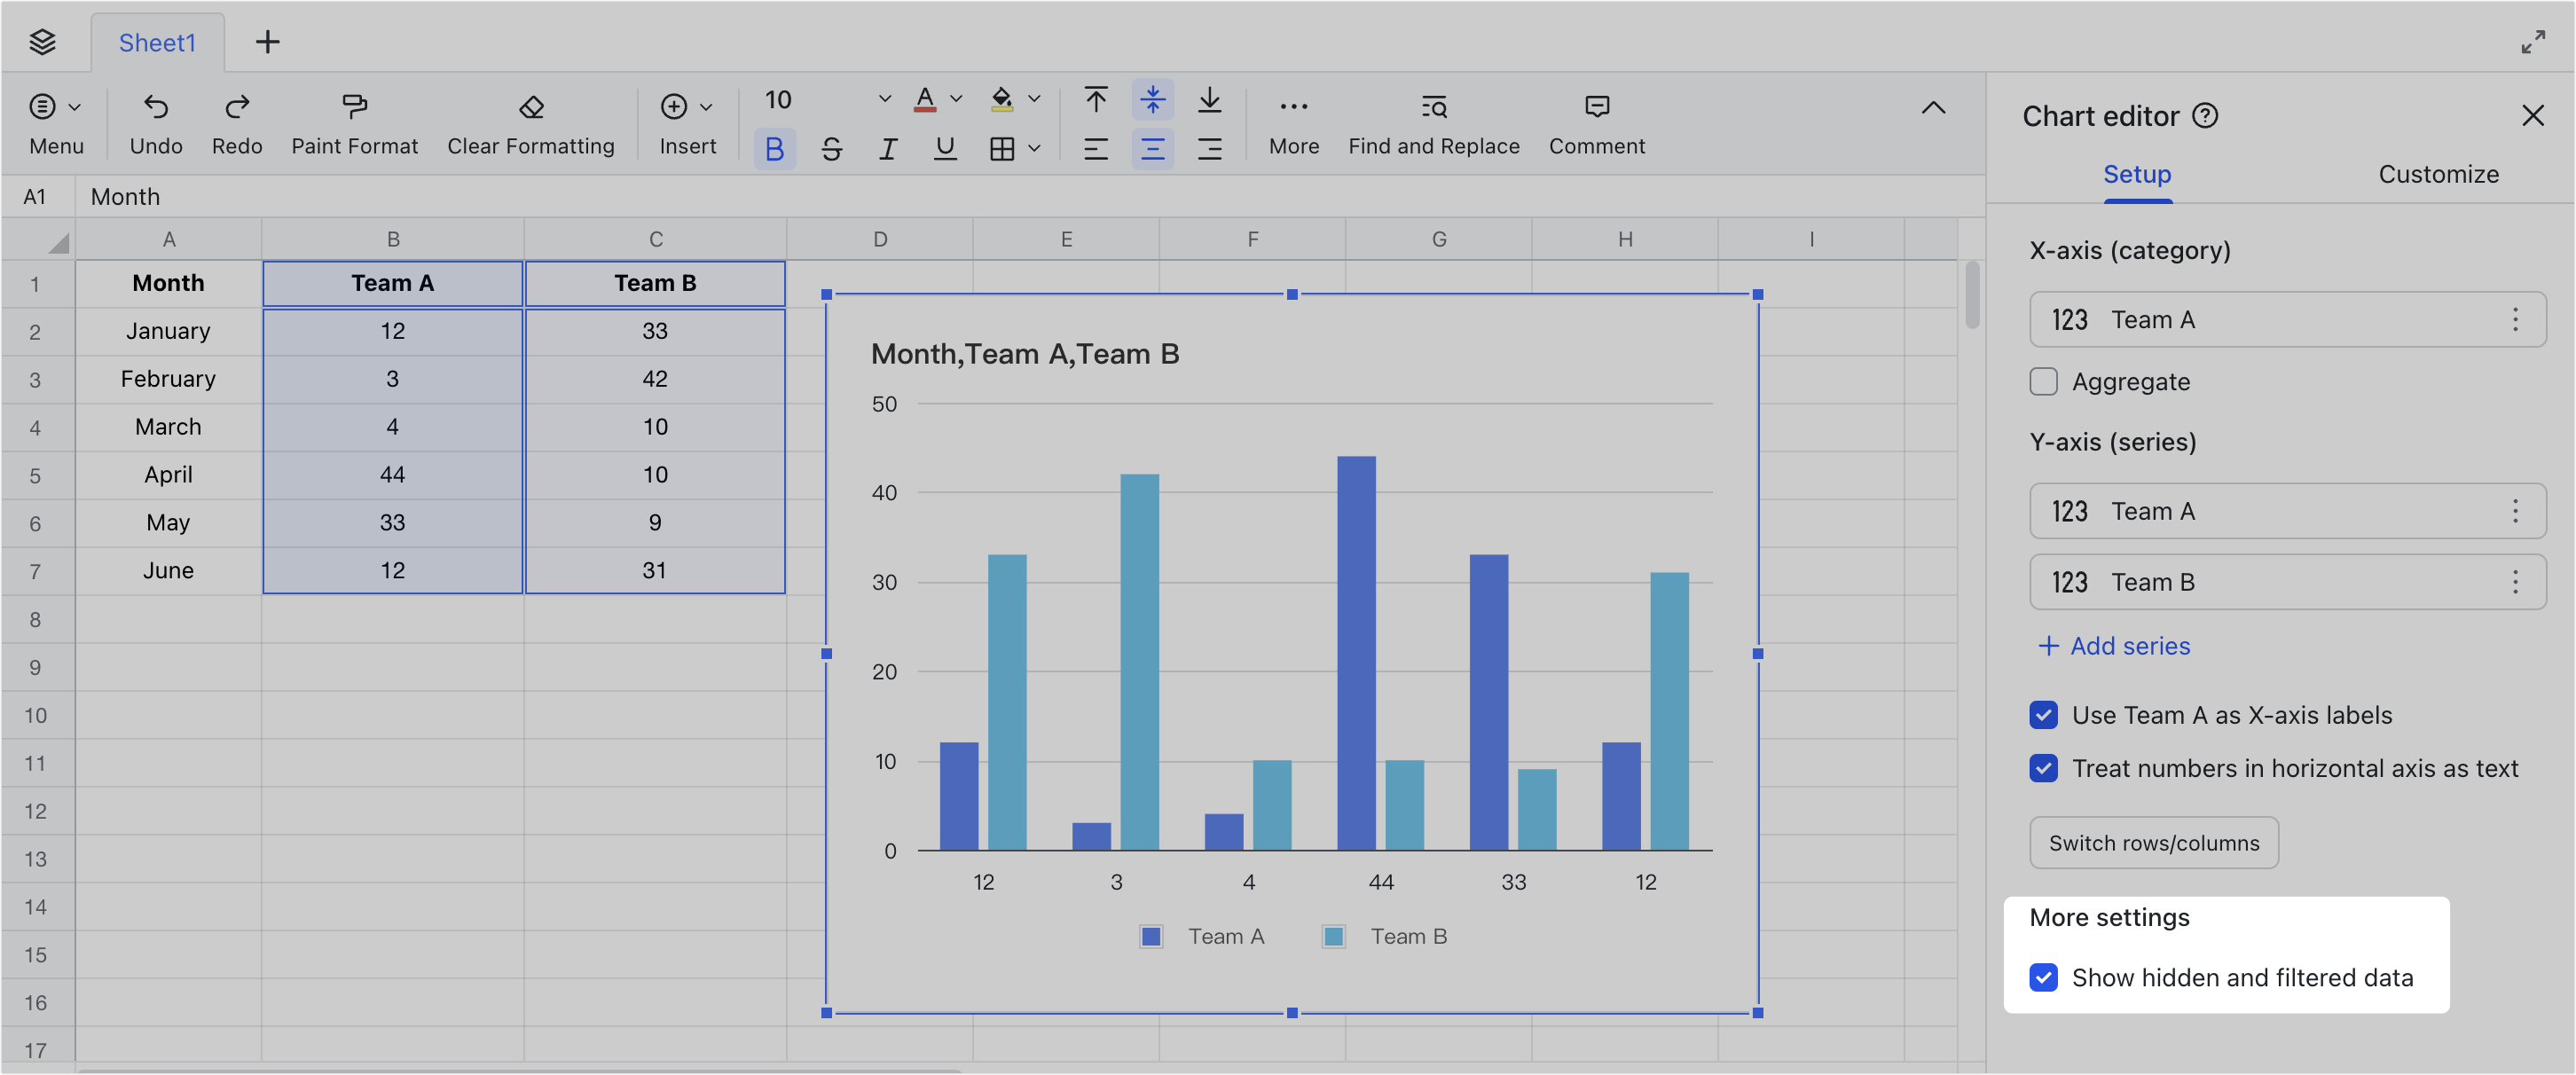Open the fill color dropdown
The image size is (2576, 1075).
pos(1034,99)
